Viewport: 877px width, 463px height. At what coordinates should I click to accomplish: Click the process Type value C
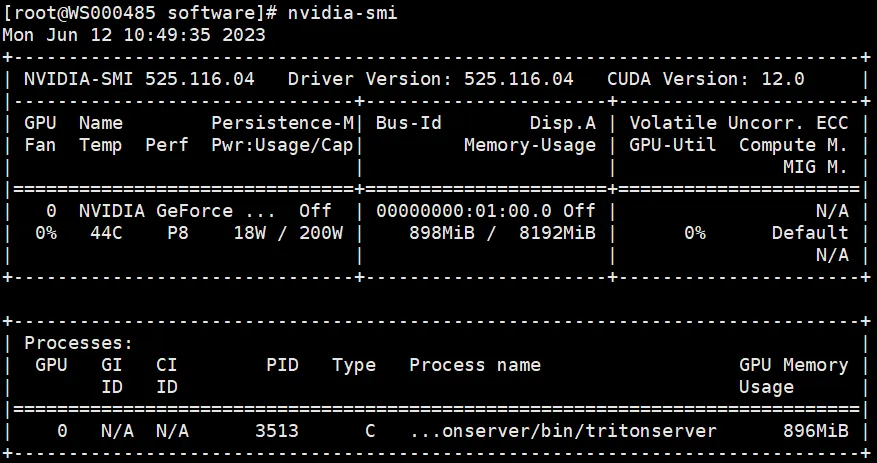click(370, 431)
